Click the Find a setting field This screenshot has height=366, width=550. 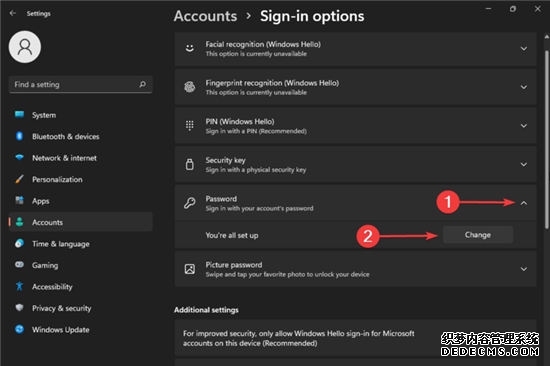point(81,84)
